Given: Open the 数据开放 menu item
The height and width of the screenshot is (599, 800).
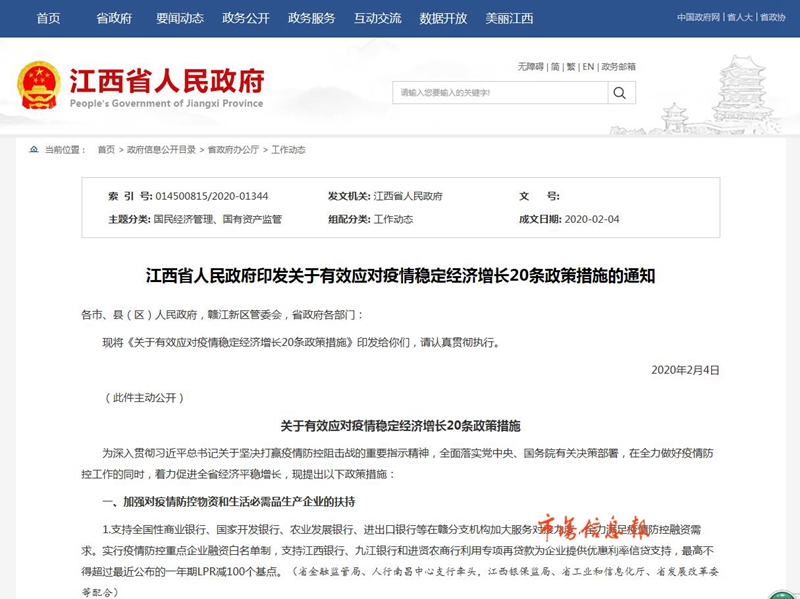Looking at the screenshot, I should click(443, 18).
